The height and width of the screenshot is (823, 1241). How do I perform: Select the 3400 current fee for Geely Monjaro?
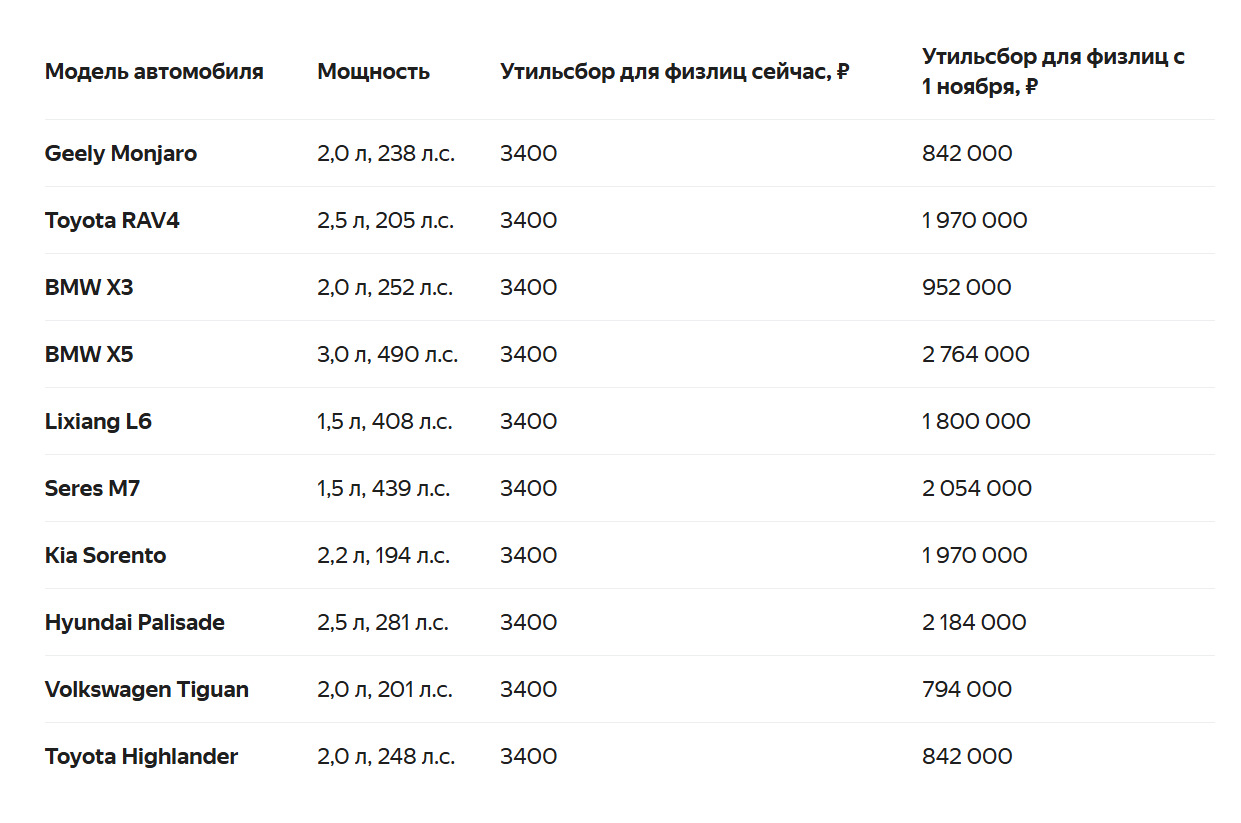tap(528, 154)
